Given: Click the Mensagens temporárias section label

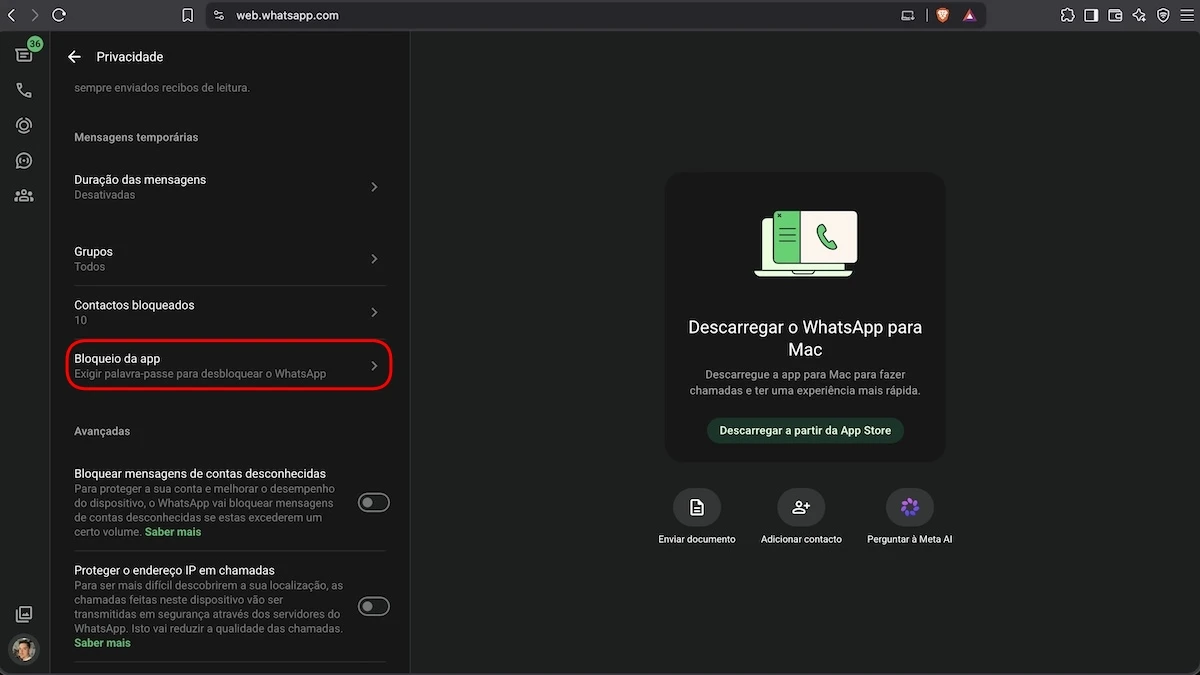Looking at the screenshot, I should [136, 137].
